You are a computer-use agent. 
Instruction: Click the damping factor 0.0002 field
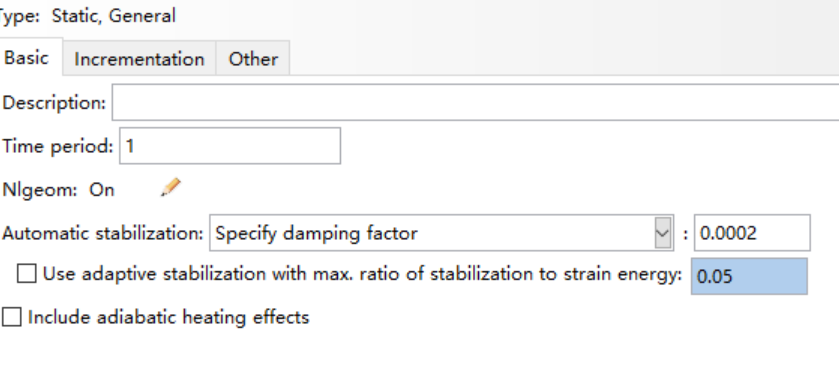(752, 233)
